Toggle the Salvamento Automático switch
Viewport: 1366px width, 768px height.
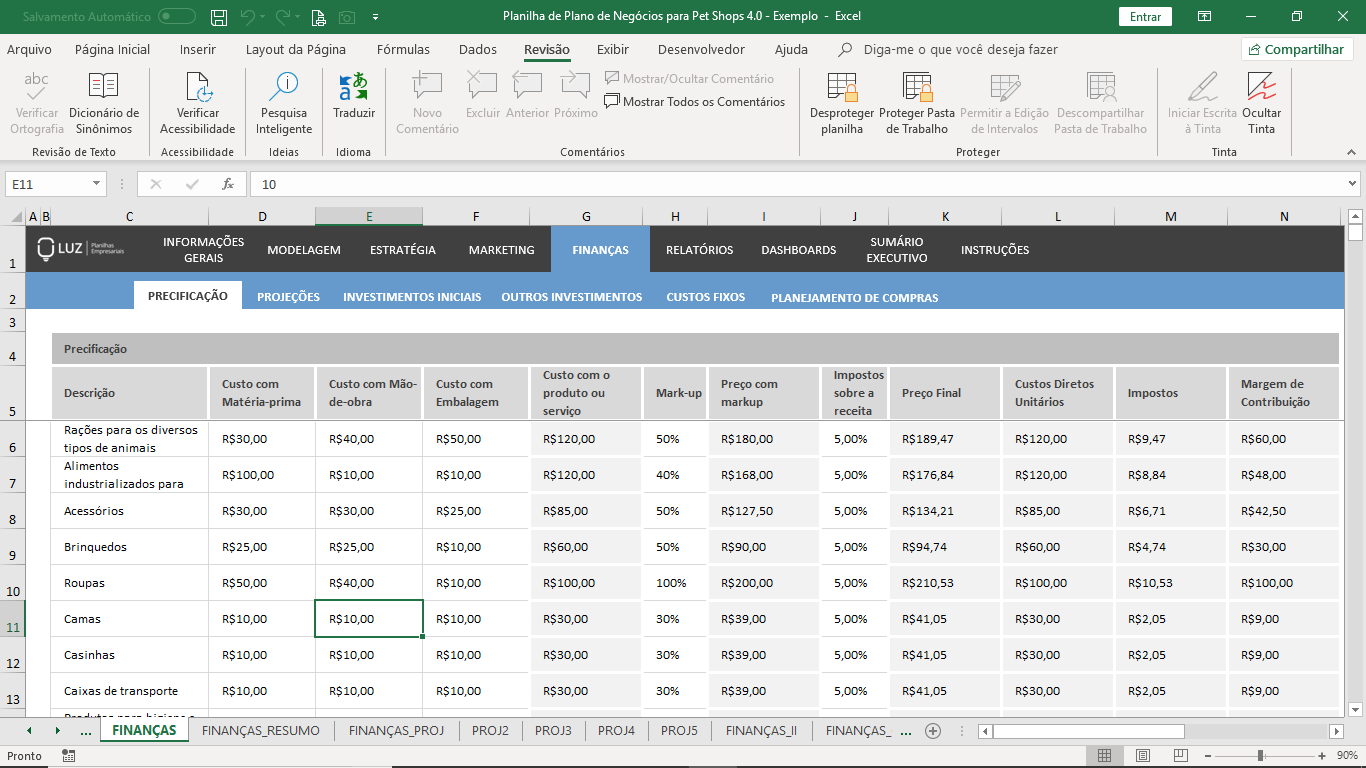click(x=177, y=17)
